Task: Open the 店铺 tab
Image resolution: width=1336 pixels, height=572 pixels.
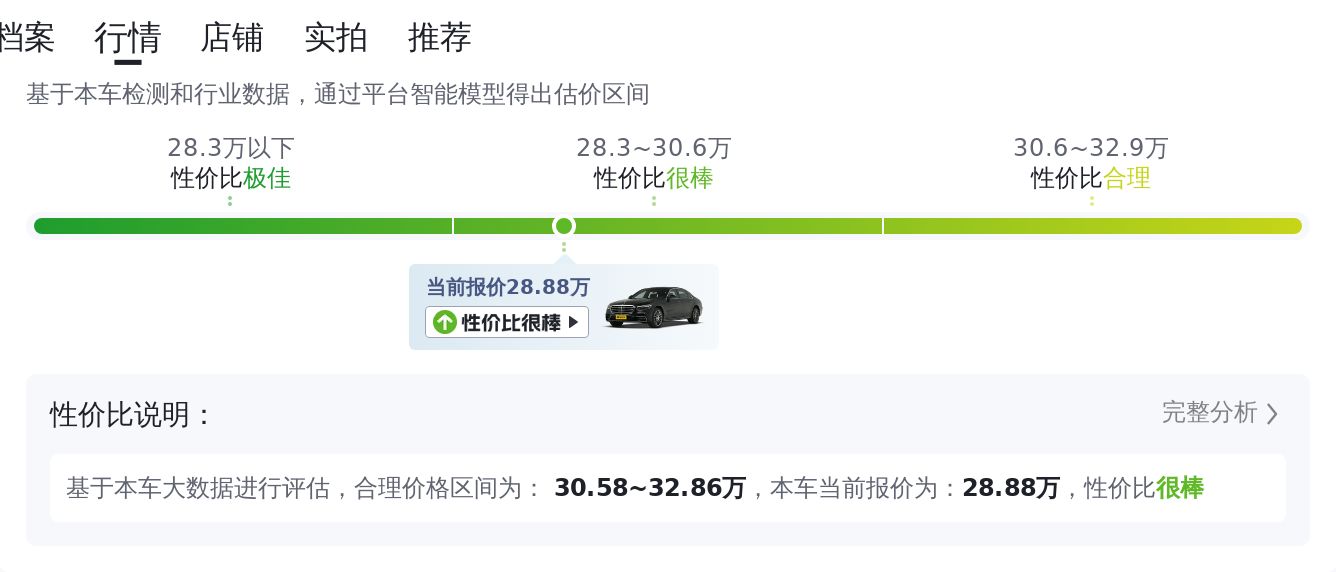Action: click(x=232, y=38)
